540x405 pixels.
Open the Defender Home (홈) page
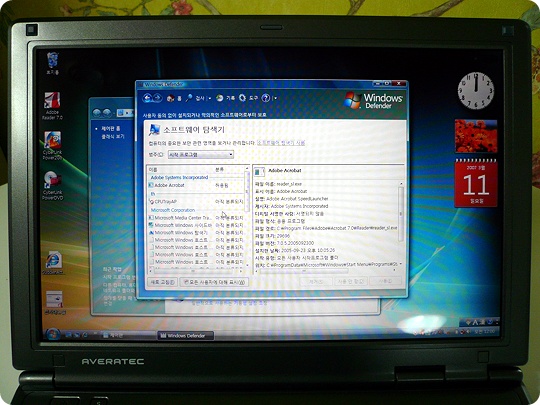pyautogui.click(x=174, y=99)
